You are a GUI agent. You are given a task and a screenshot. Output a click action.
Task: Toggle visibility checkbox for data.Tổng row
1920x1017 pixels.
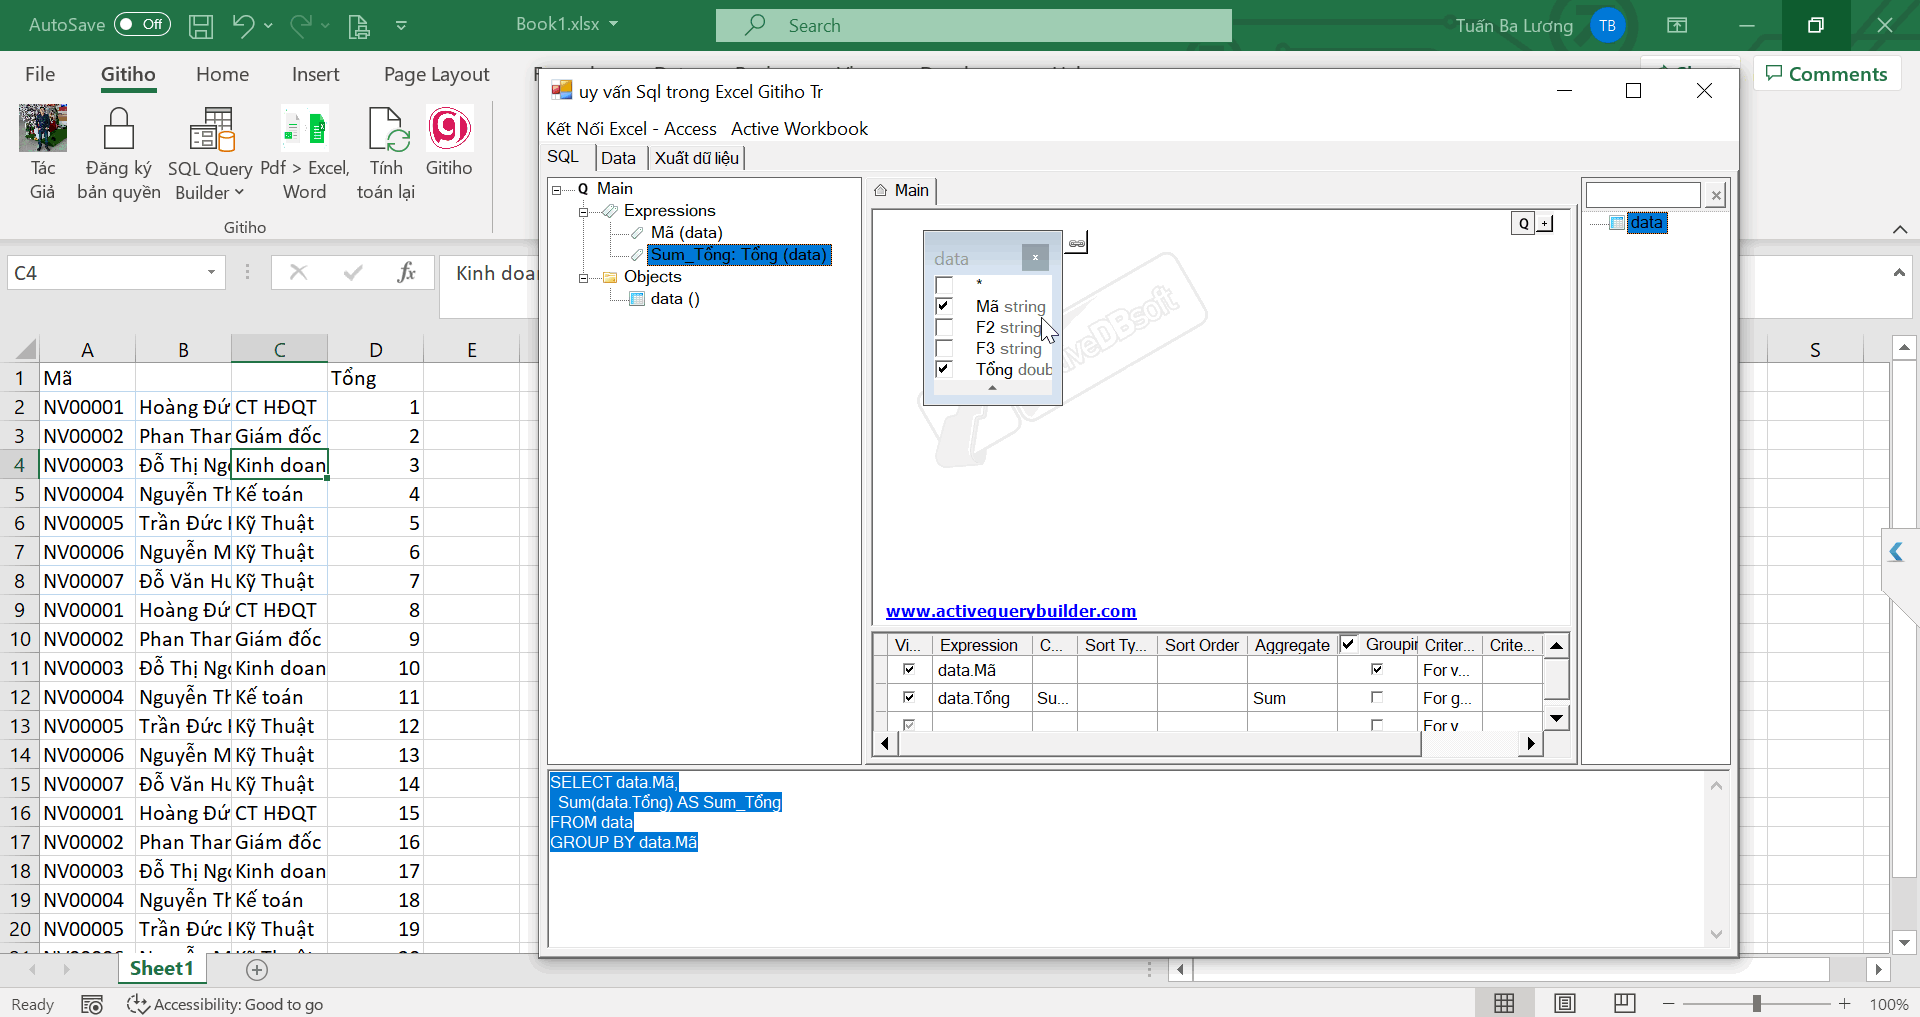click(909, 697)
